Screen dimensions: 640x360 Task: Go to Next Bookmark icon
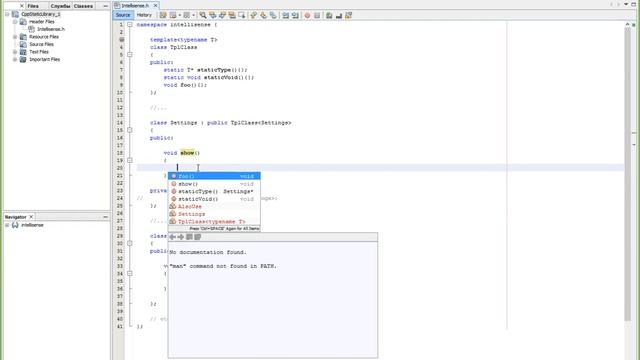pos(263,15)
